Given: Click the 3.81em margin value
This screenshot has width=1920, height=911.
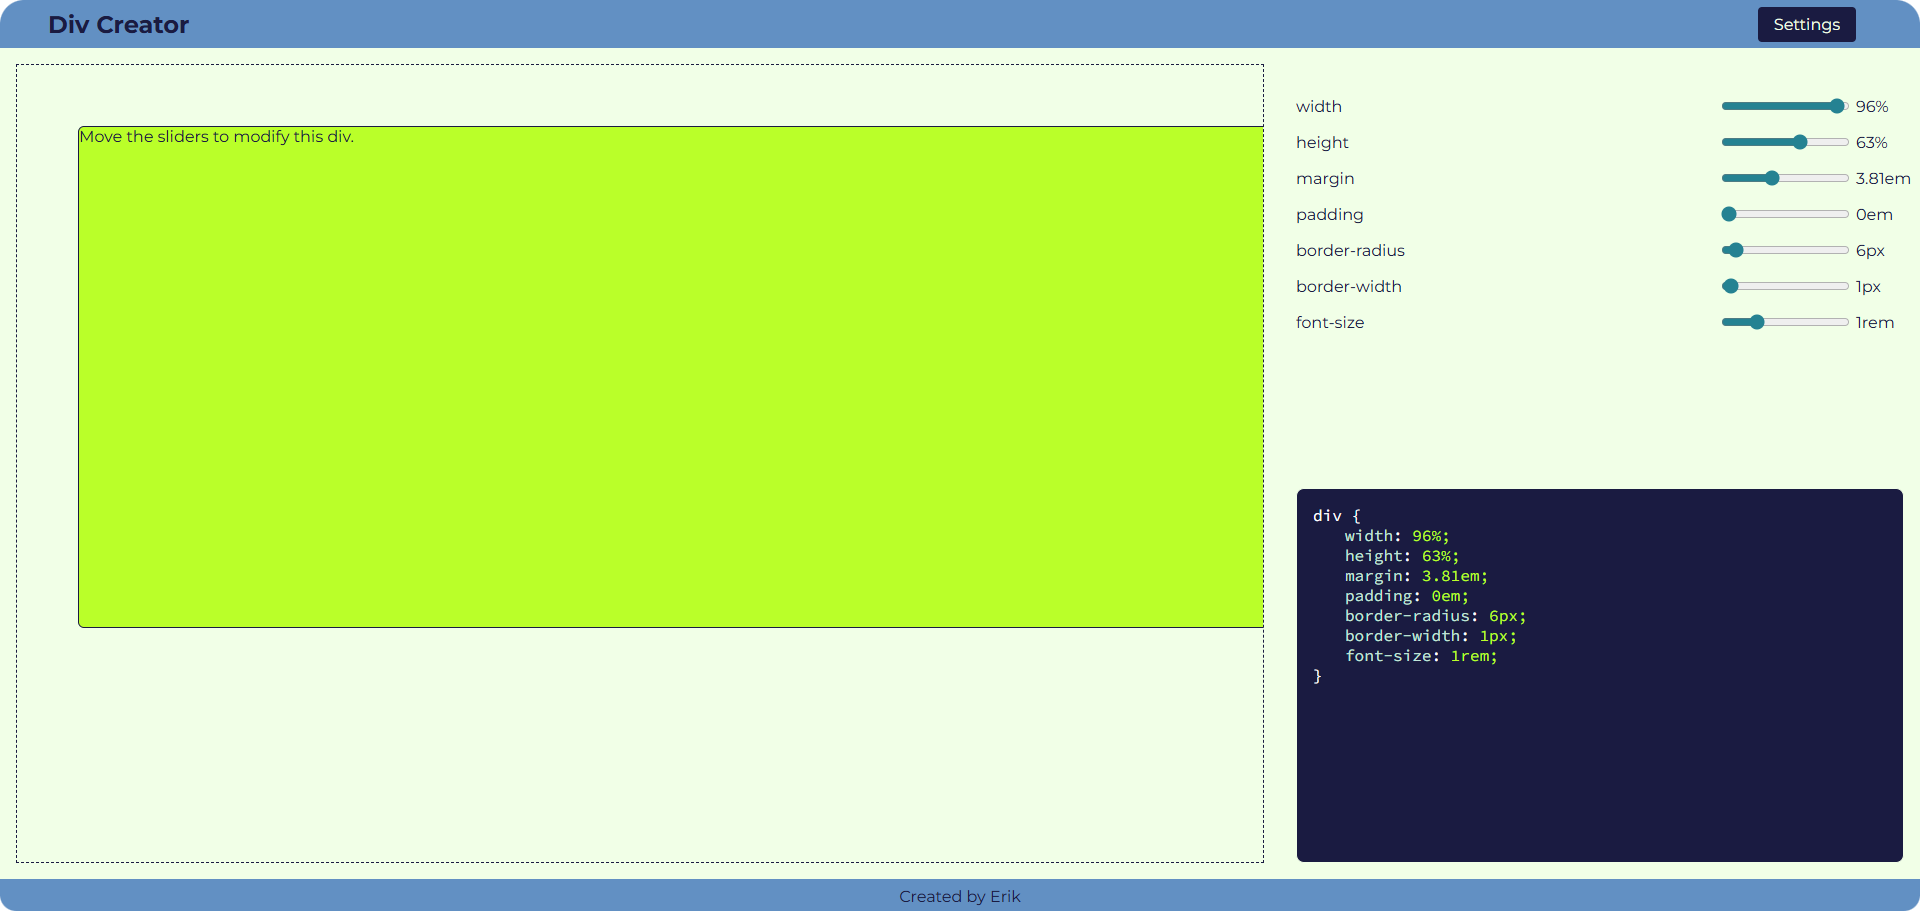Looking at the screenshot, I should (1883, 178).
